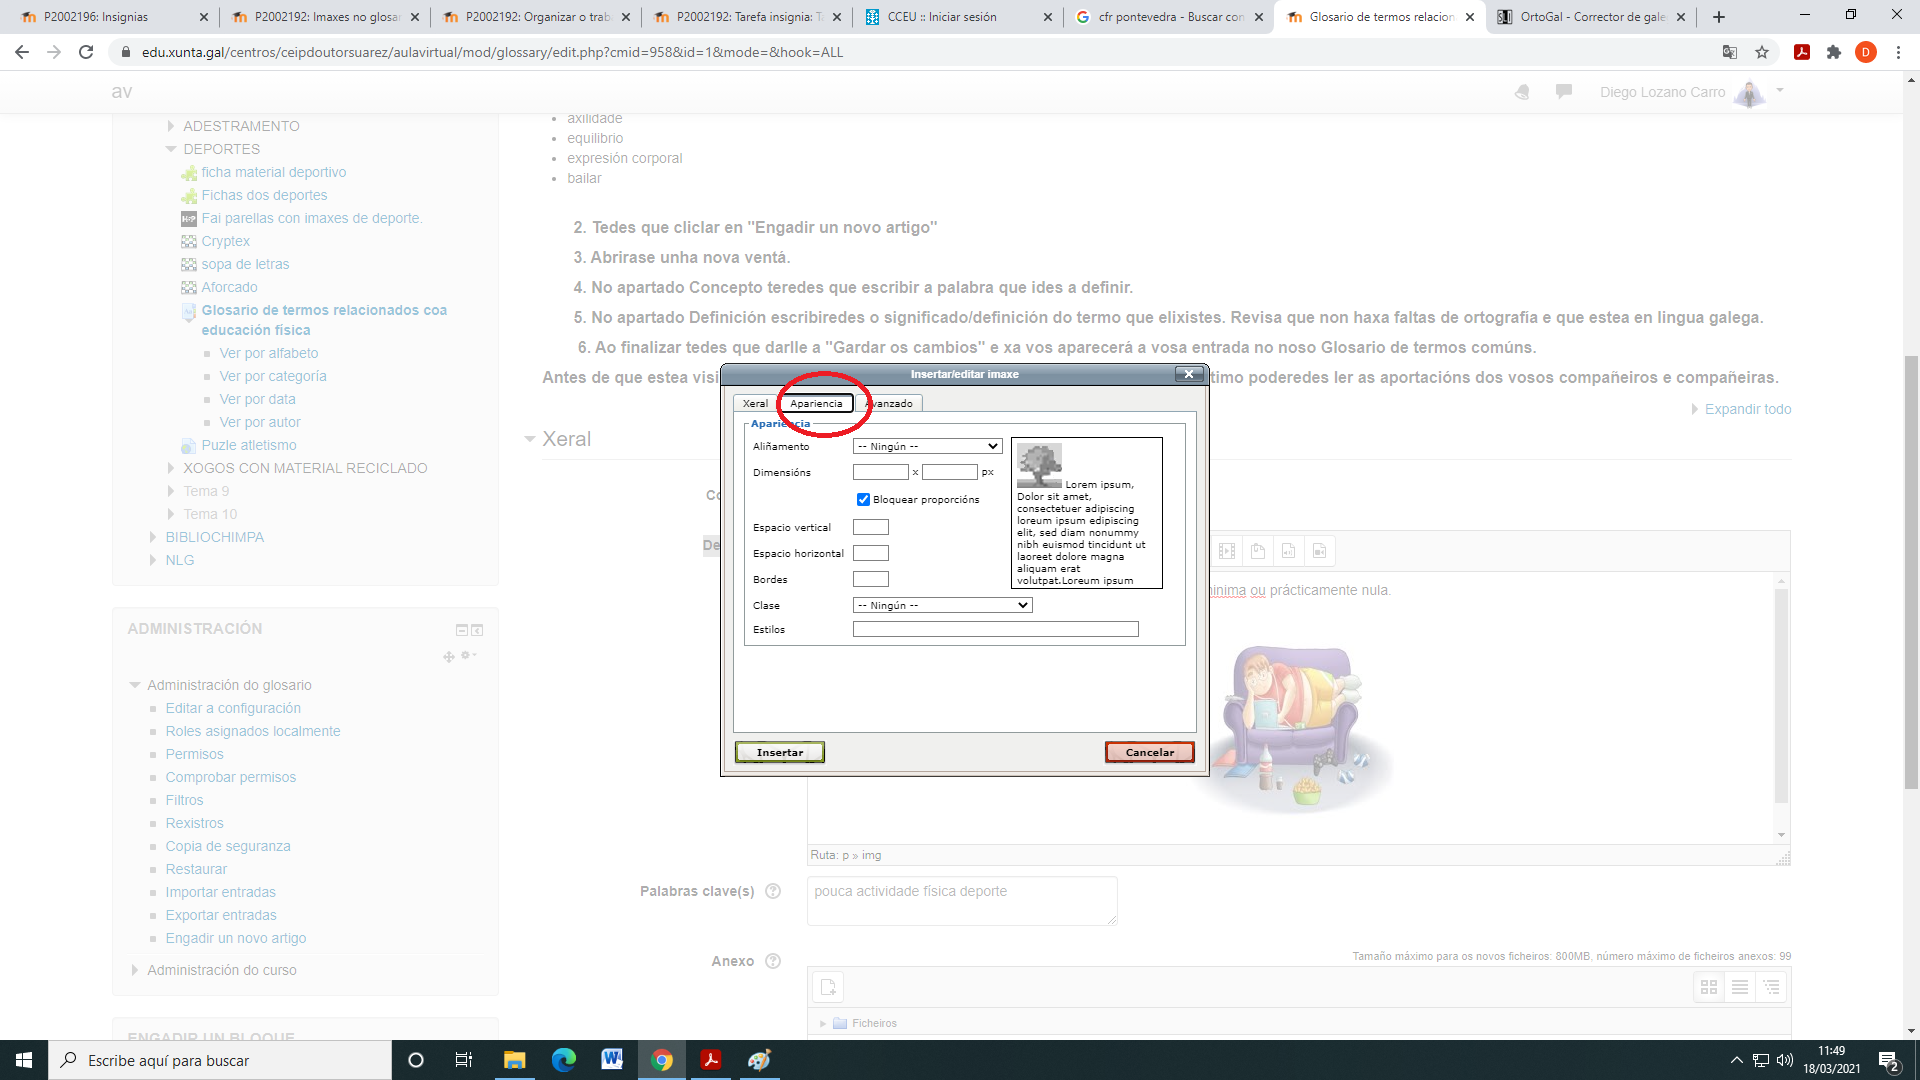Click the add file icon under Anexo

(828, 987)
